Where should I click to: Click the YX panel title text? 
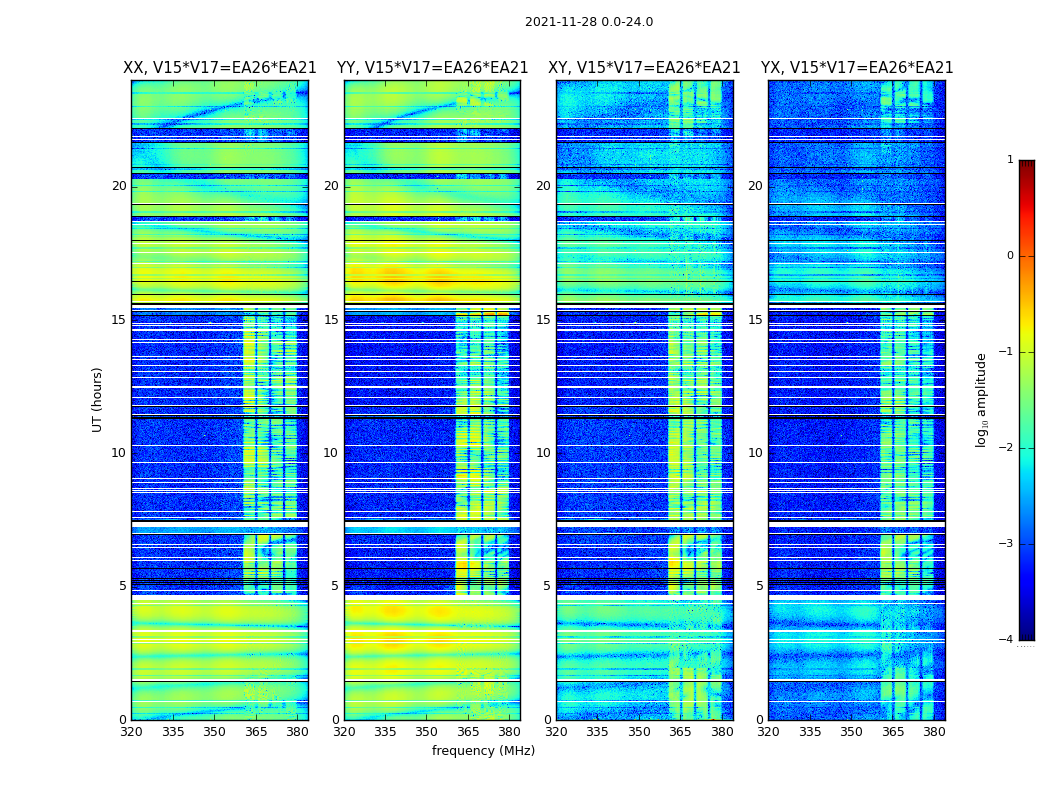pos(857,68)
